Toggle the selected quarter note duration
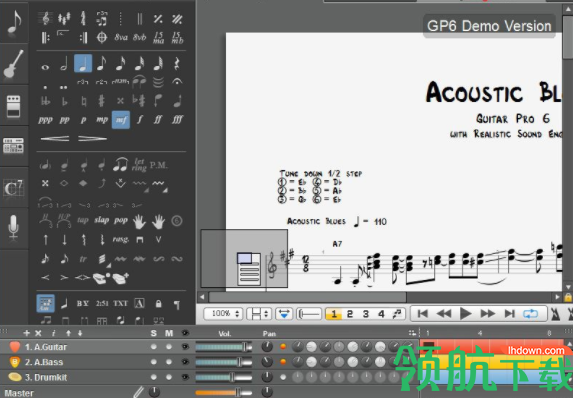 (x=83, y=64)
